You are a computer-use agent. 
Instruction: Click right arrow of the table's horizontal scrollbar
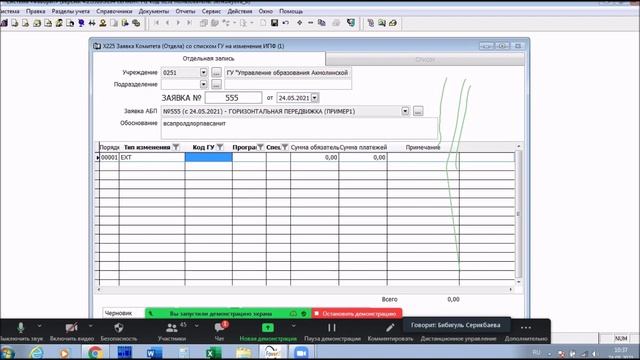click(x=511, y=289)
